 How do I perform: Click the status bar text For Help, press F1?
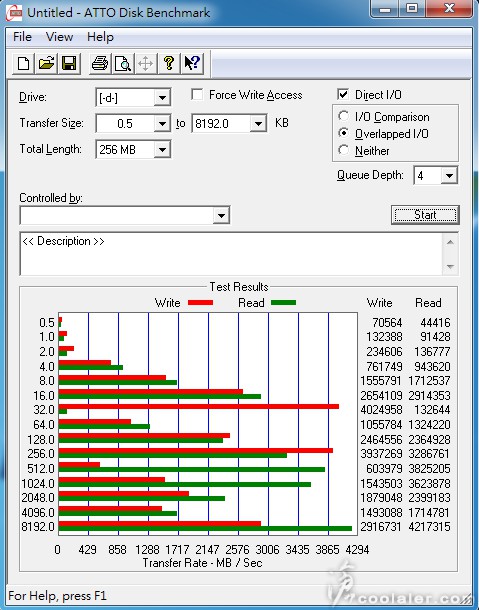tap(57, 596)
